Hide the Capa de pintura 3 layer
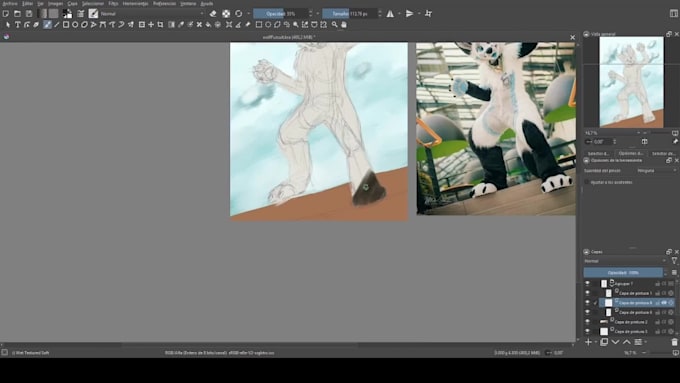This screenshot has width=680, height=383. pos(587,331)
